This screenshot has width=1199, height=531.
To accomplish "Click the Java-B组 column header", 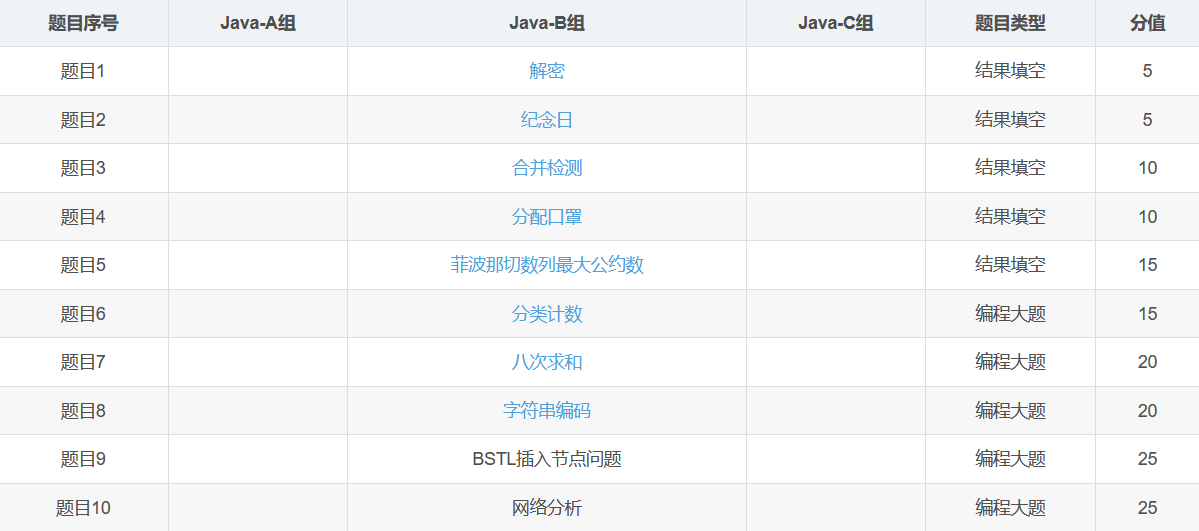I will [547, 23].
